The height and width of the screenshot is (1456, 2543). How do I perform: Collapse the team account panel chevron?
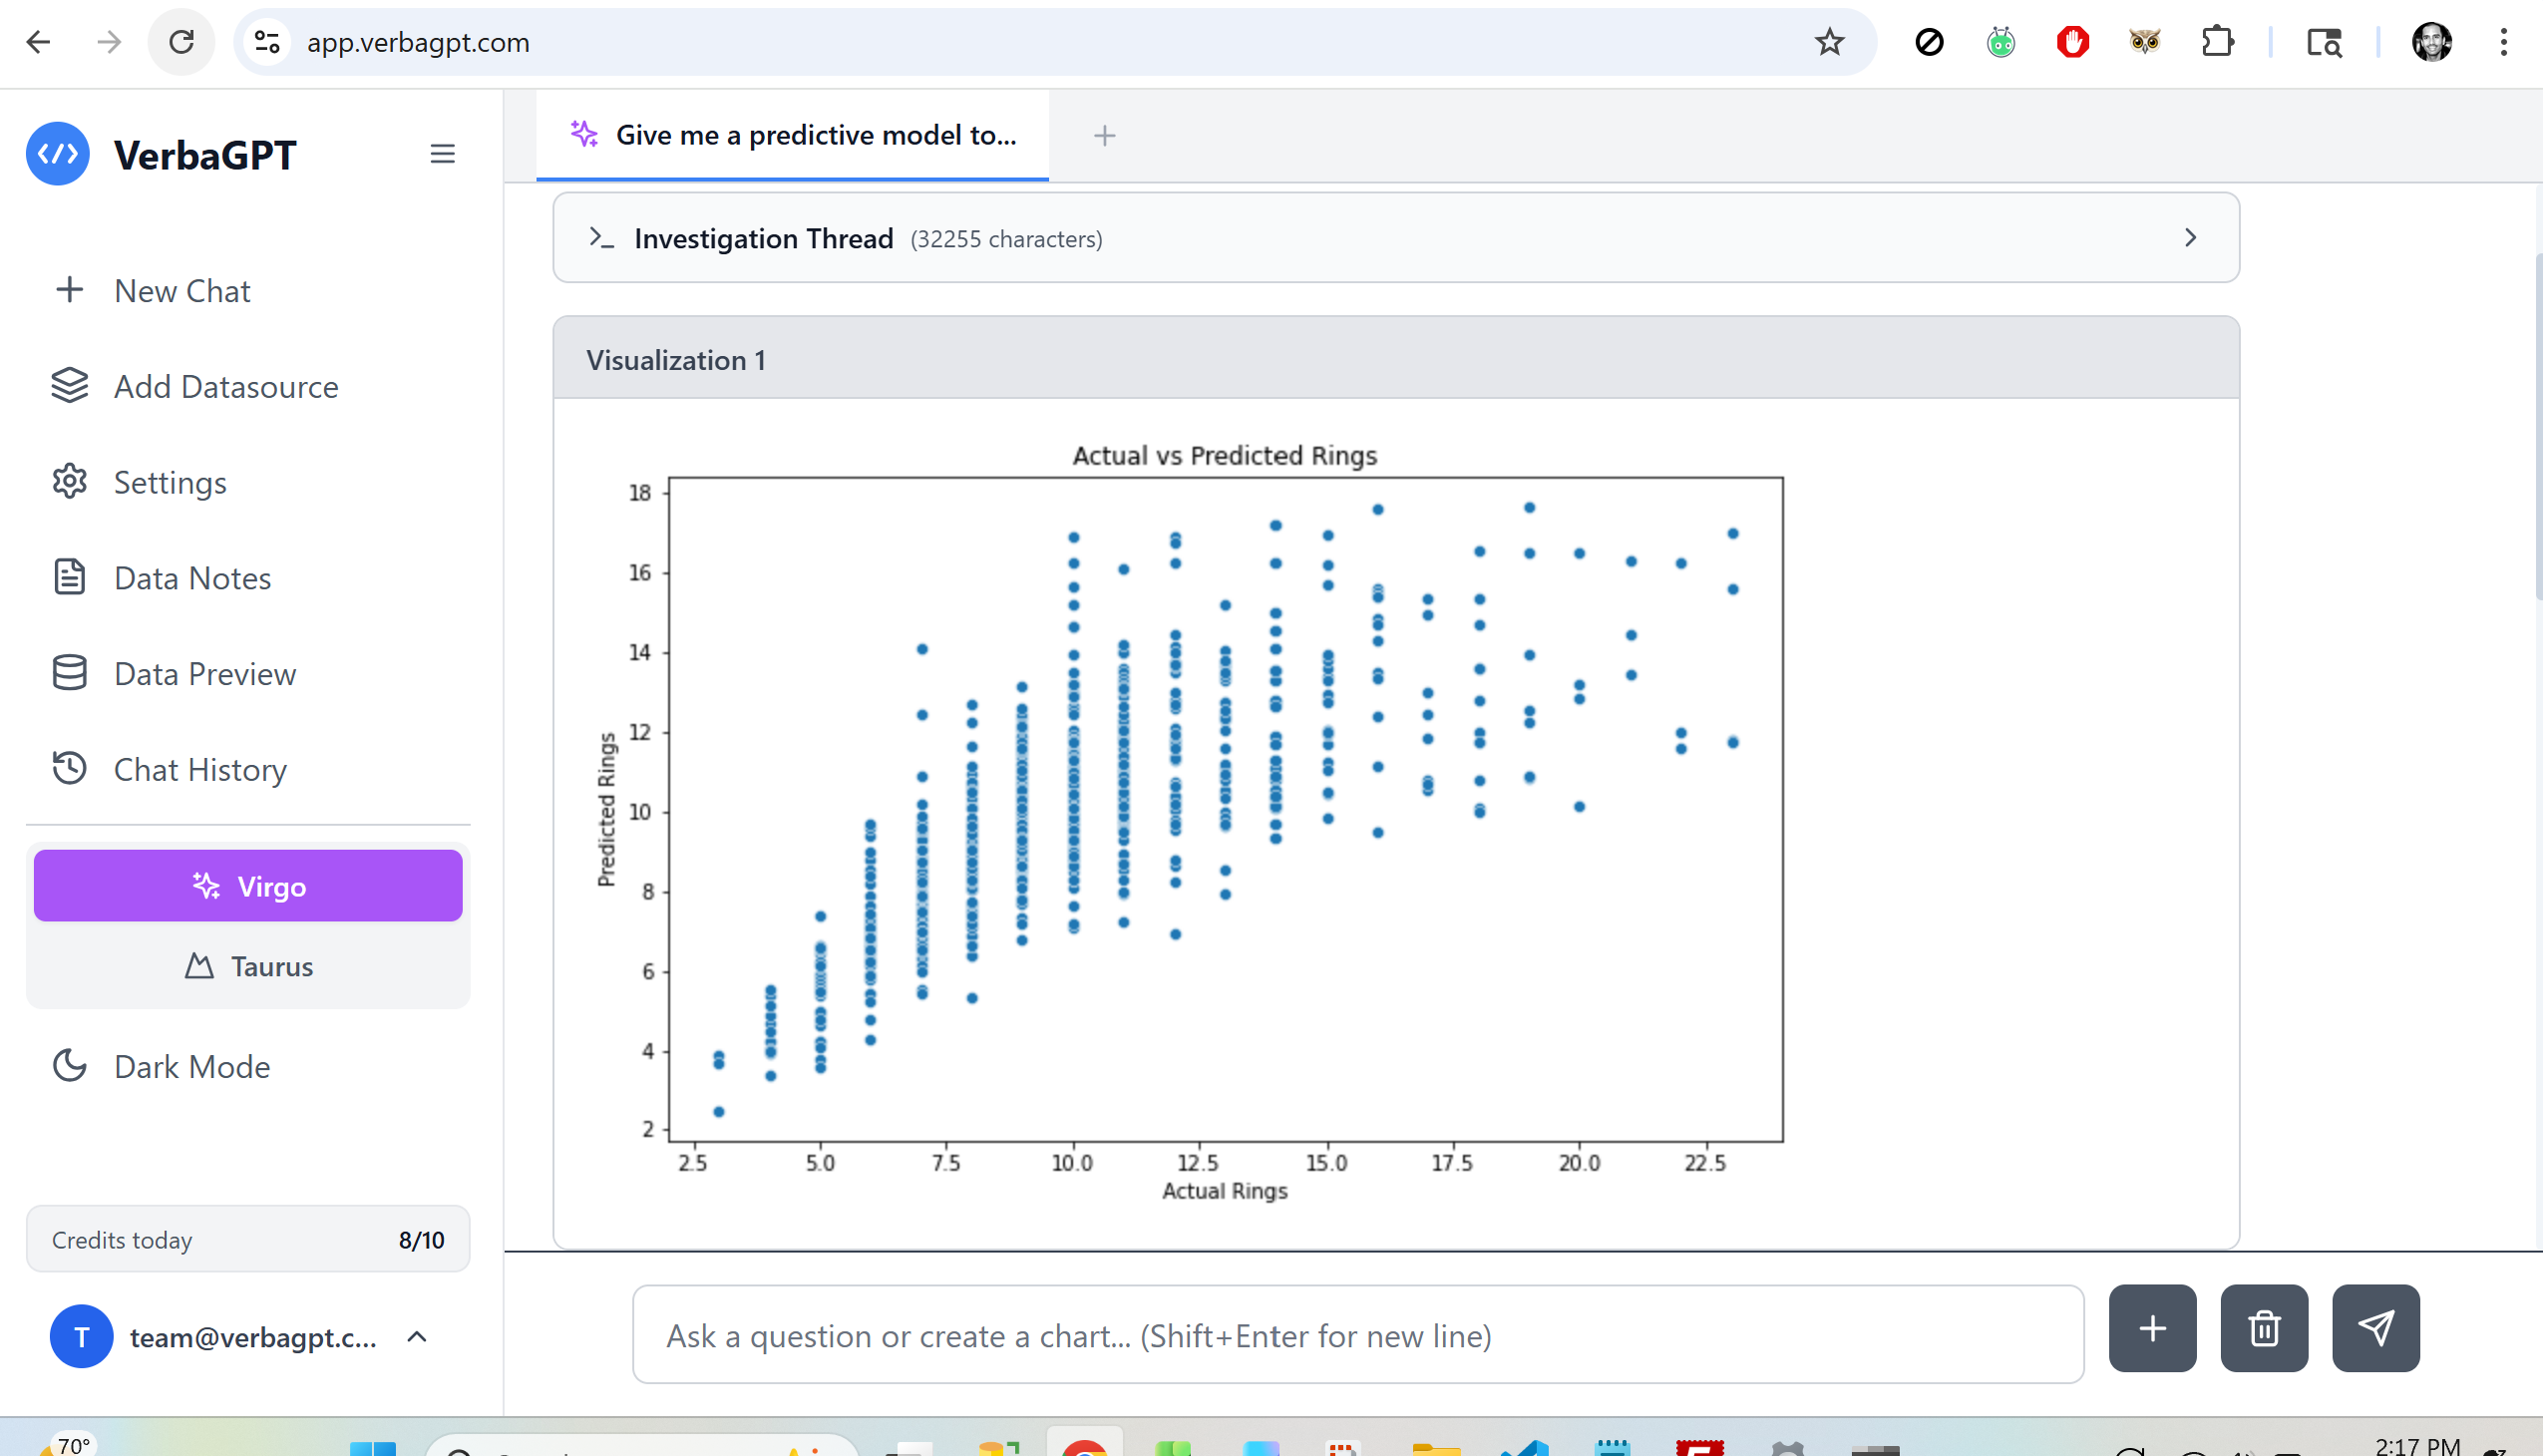(417, 1336)
